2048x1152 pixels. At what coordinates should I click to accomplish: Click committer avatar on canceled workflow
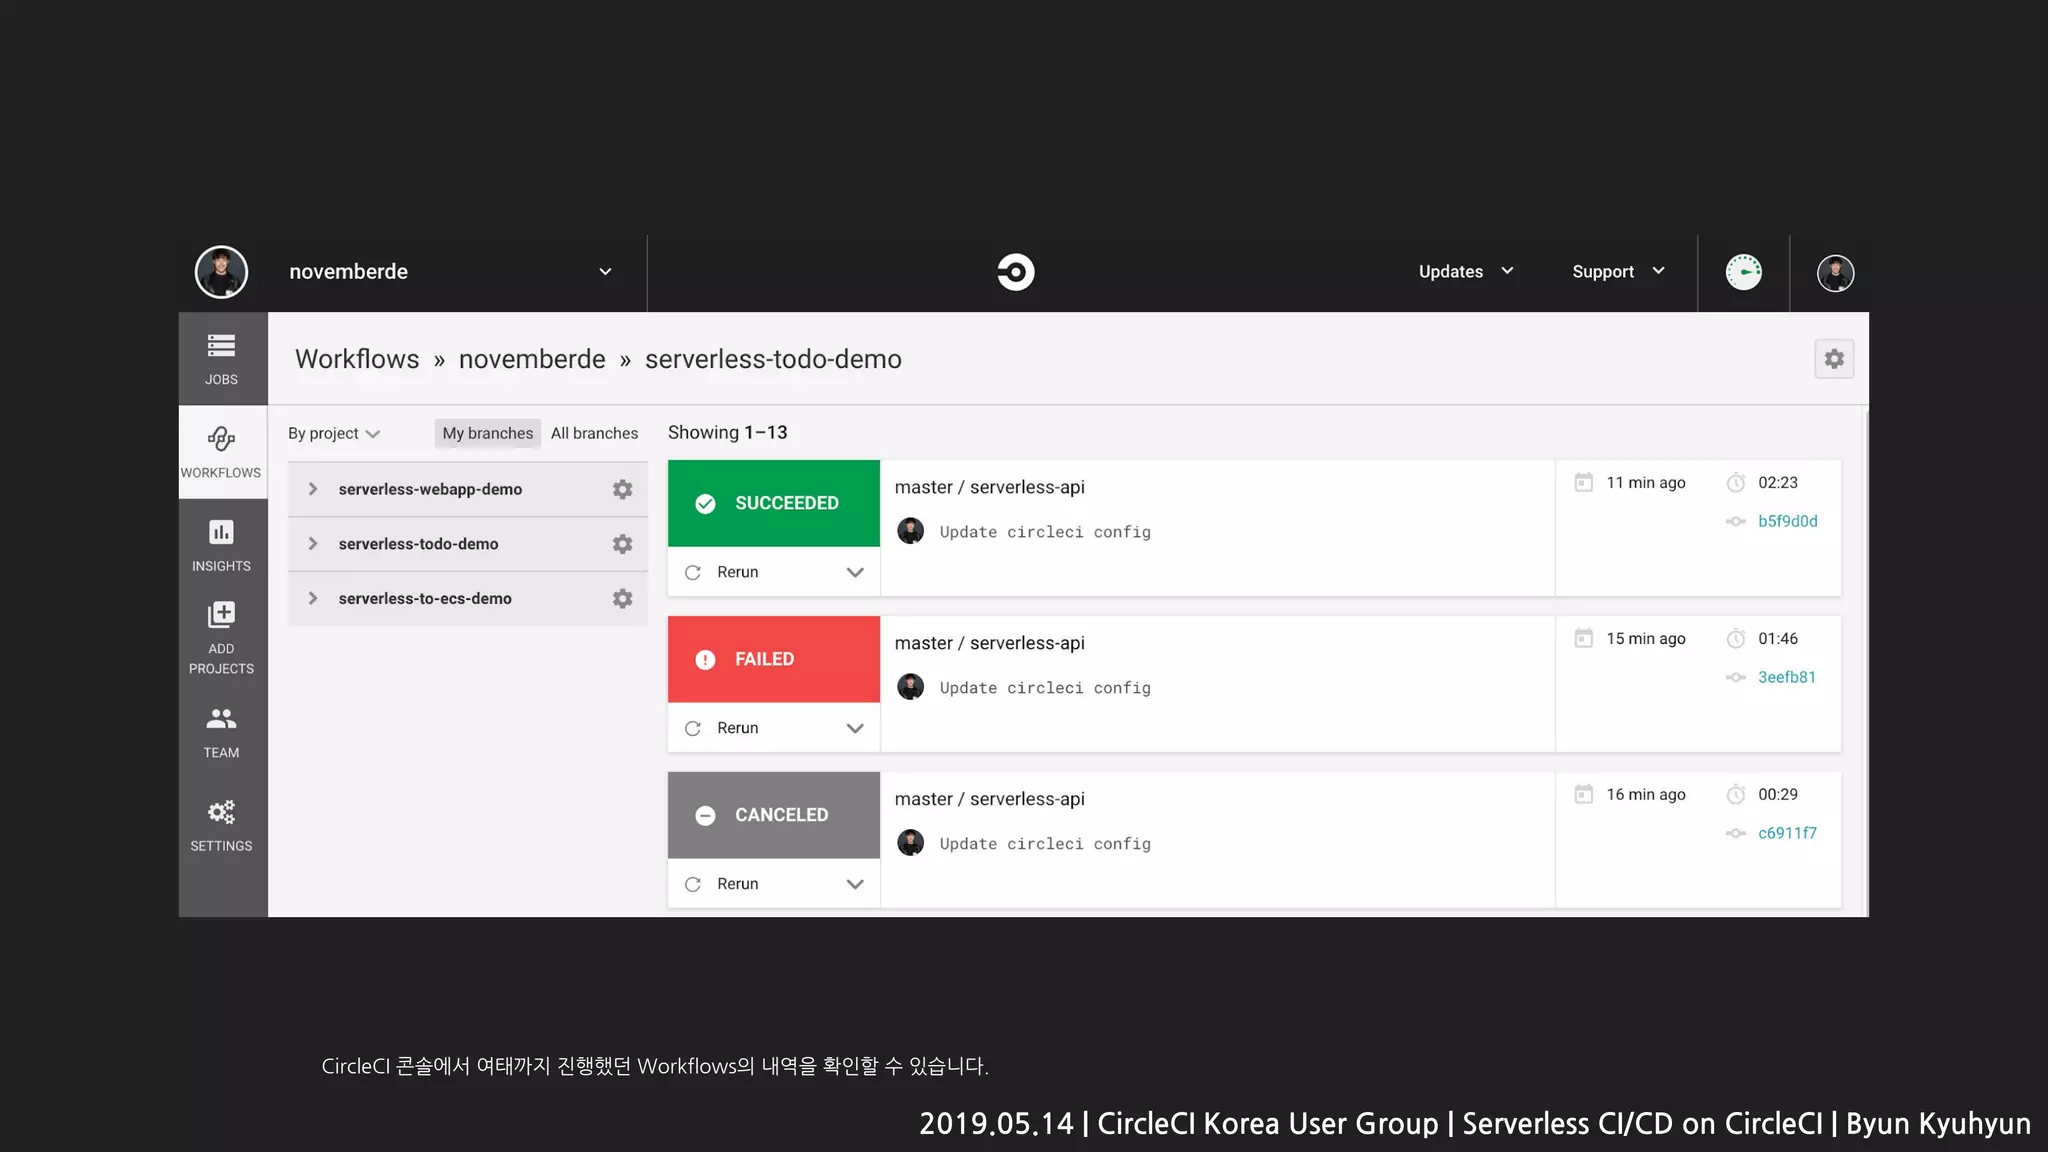point(910,843)
